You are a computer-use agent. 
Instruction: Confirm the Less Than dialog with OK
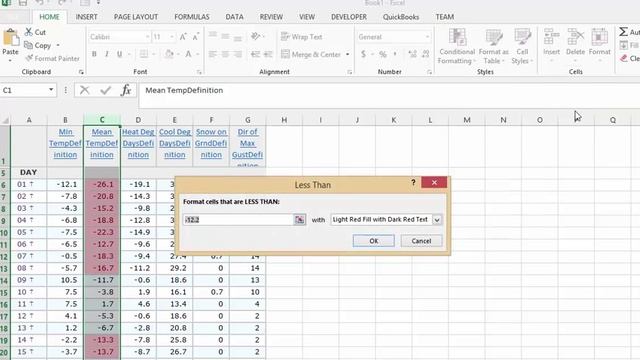[x=373, y=241]
